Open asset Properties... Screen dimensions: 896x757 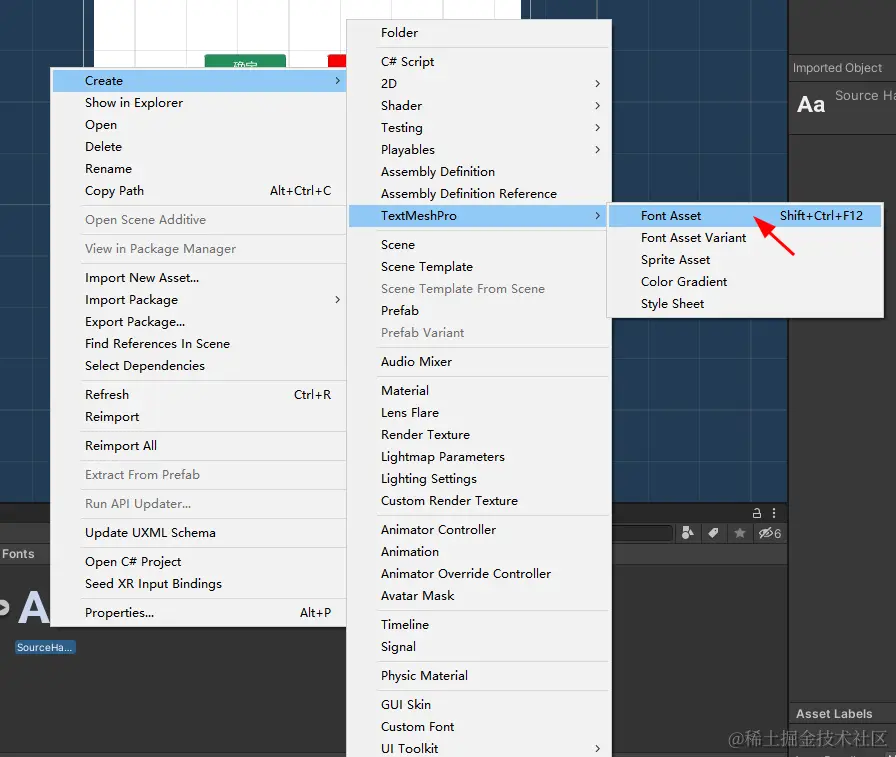tap(199, 612)
